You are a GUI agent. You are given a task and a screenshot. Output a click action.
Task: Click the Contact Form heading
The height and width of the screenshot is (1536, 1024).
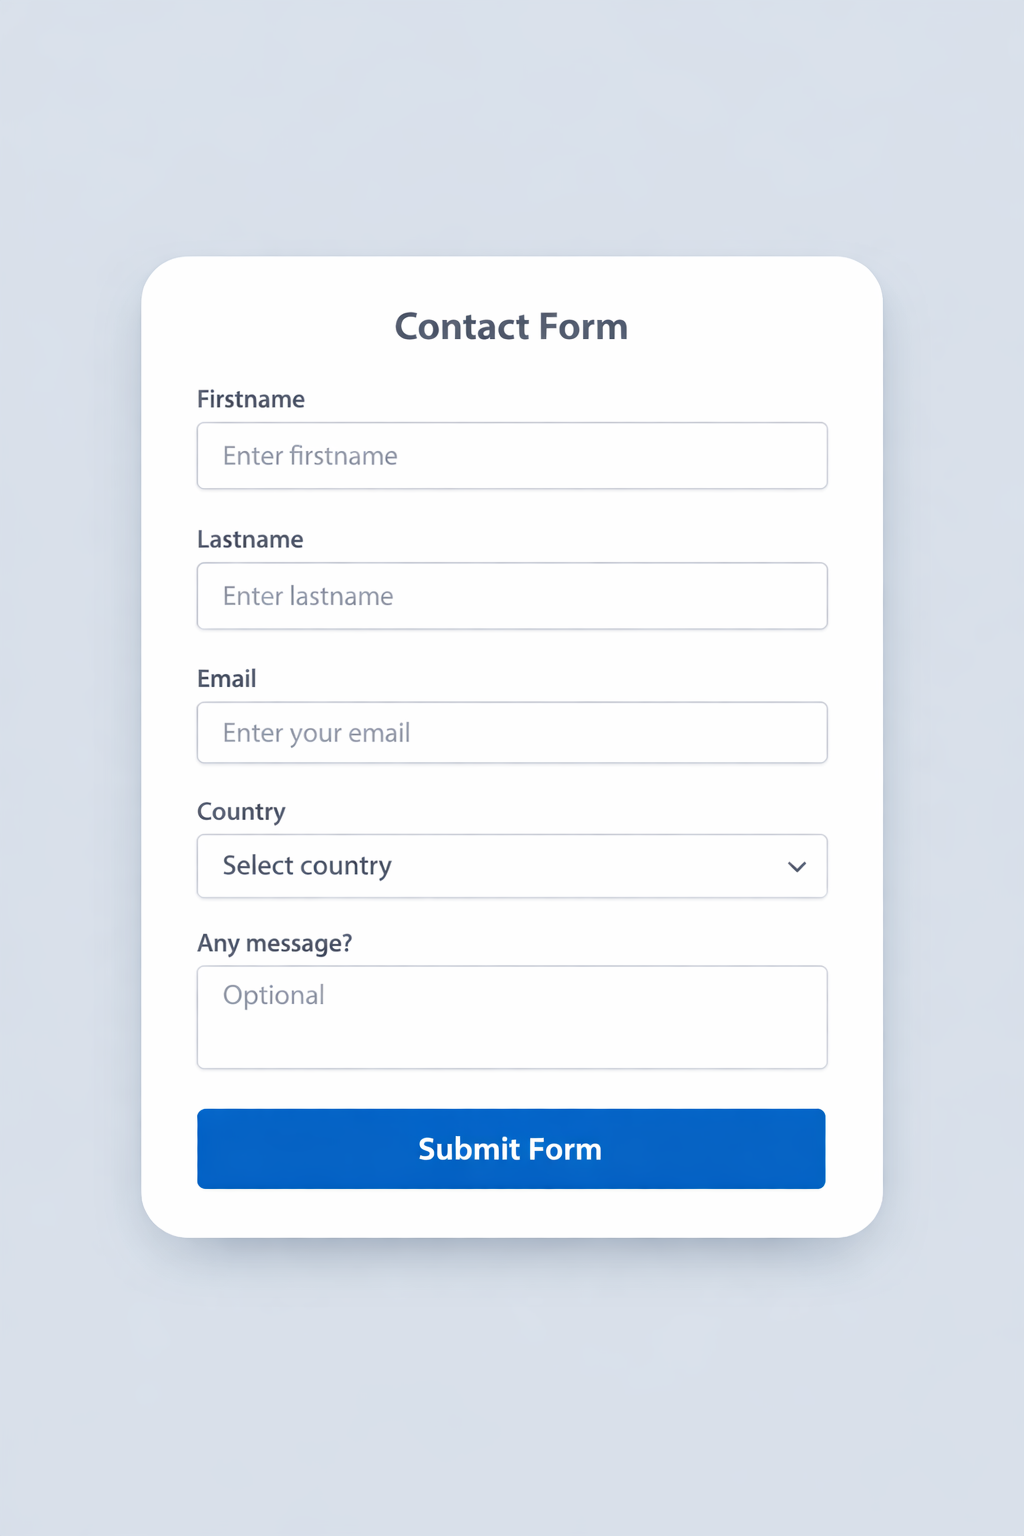point(511,327)
